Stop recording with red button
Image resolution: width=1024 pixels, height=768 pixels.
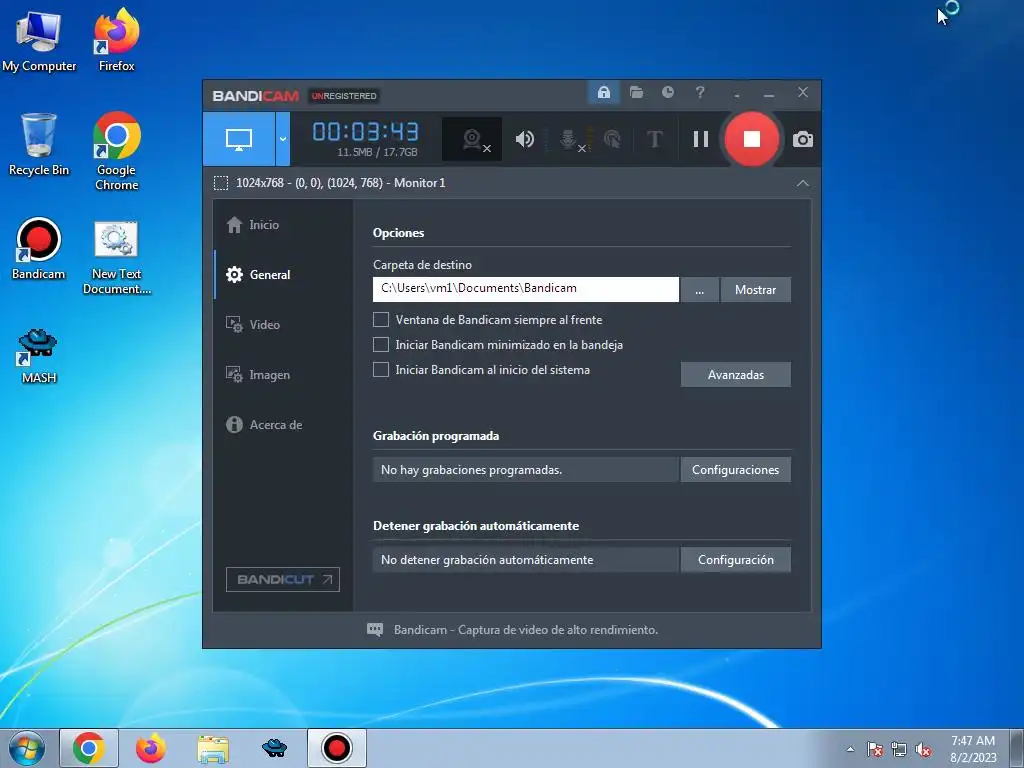(x=752, y=139)
